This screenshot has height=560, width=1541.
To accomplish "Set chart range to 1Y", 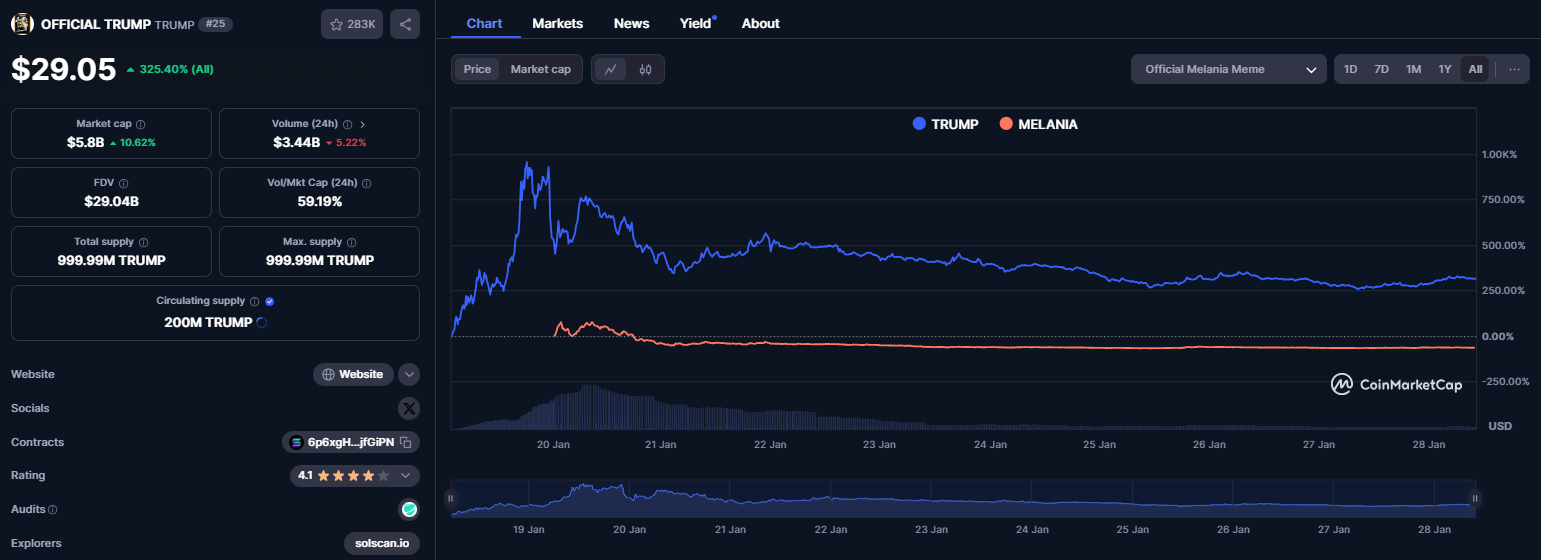I will coord(1444,69).
